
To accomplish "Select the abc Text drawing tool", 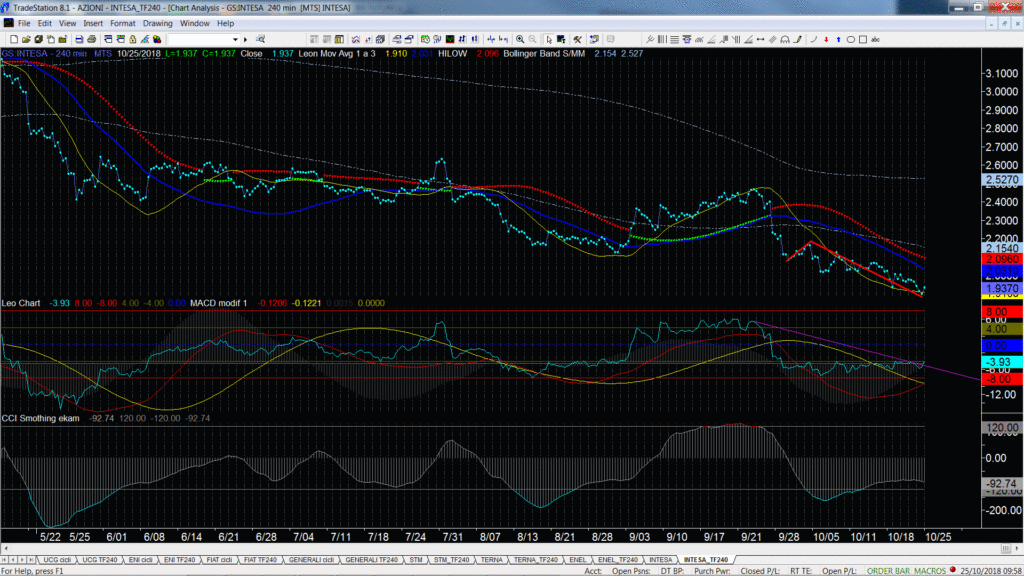I will pos(876,39).
